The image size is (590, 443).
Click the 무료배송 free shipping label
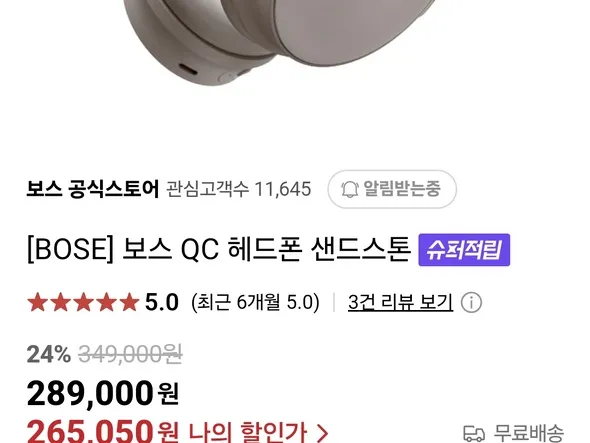pos(528,433)
